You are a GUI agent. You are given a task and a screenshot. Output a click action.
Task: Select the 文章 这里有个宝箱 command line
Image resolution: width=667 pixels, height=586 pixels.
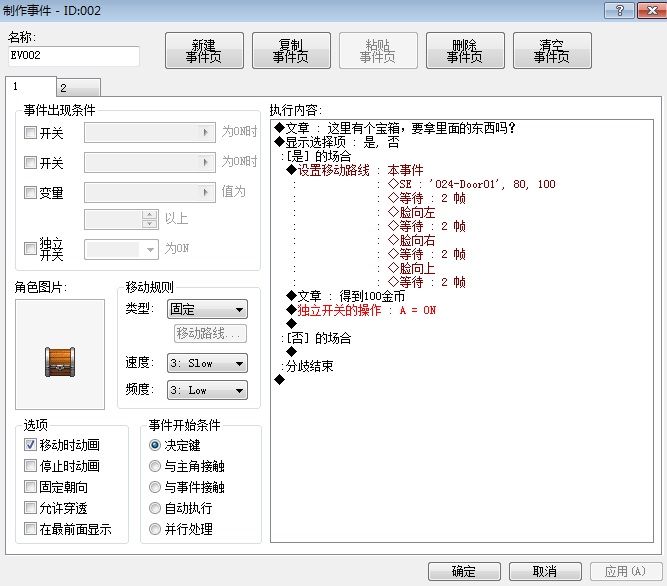(395, 128)
